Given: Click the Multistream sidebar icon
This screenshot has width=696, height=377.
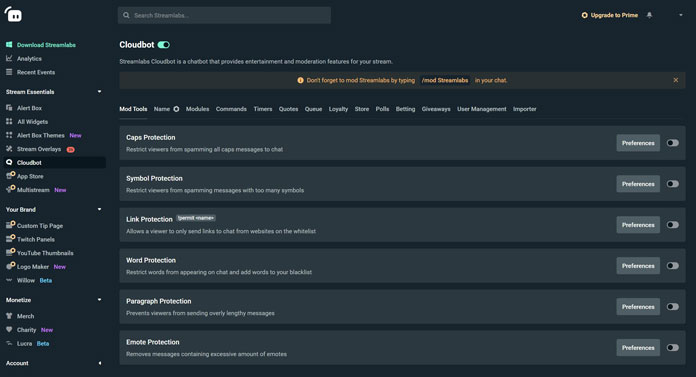Looking at the screenshot, I should point(10,189).
